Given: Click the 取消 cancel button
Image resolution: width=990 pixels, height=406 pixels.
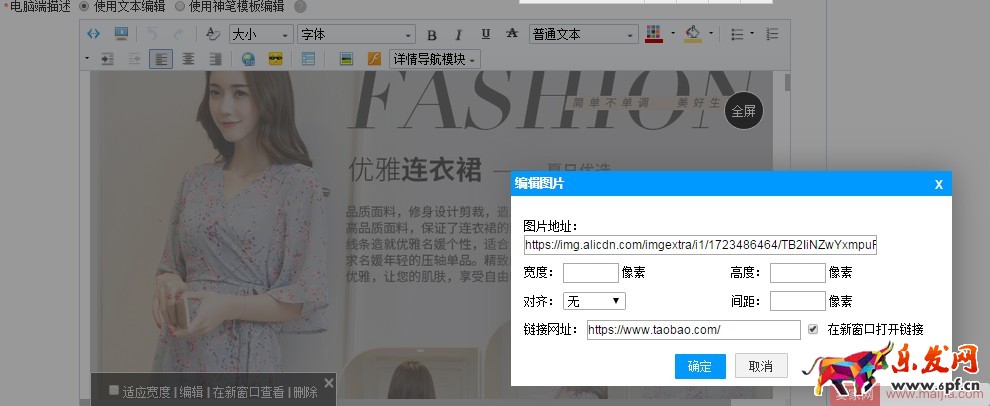Looking at the screenshot, I should click(x=761, y=366).
